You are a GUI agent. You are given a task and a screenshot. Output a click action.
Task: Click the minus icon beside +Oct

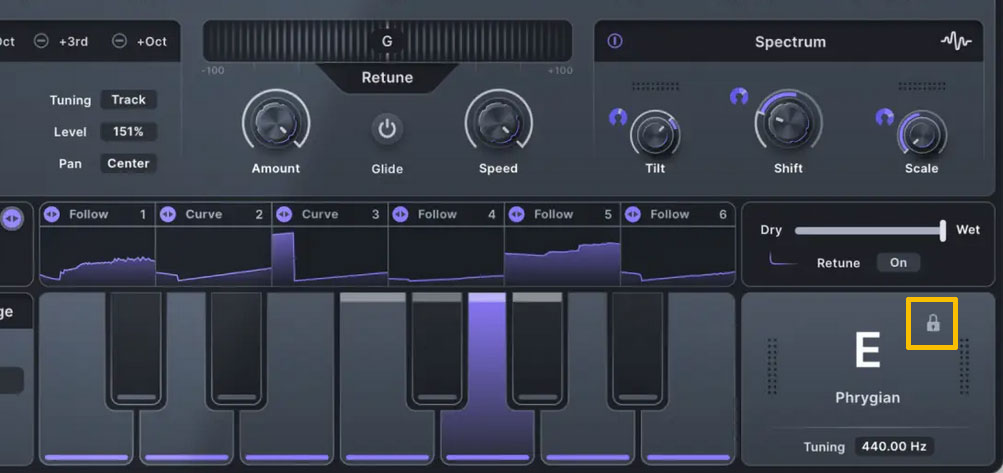pyautogui.click(x=119, y=41)
